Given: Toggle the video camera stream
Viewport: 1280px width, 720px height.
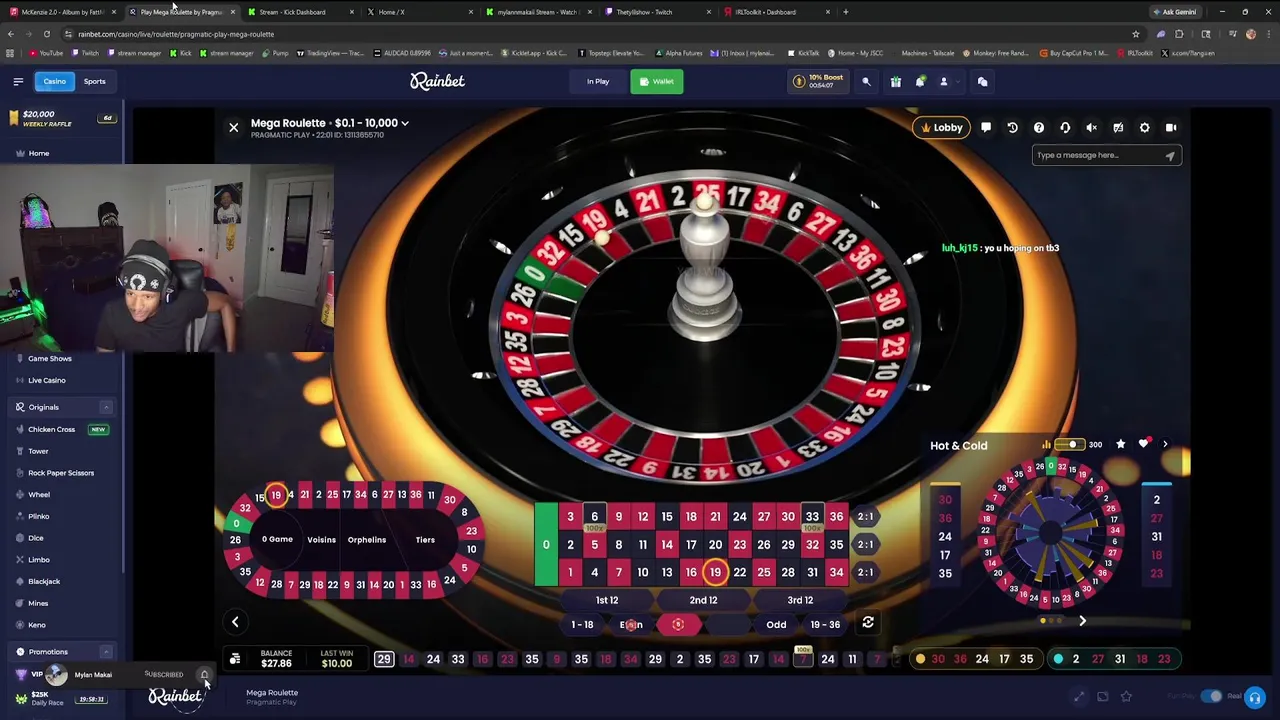Looking at the screenshot, I should (1171, 128).
